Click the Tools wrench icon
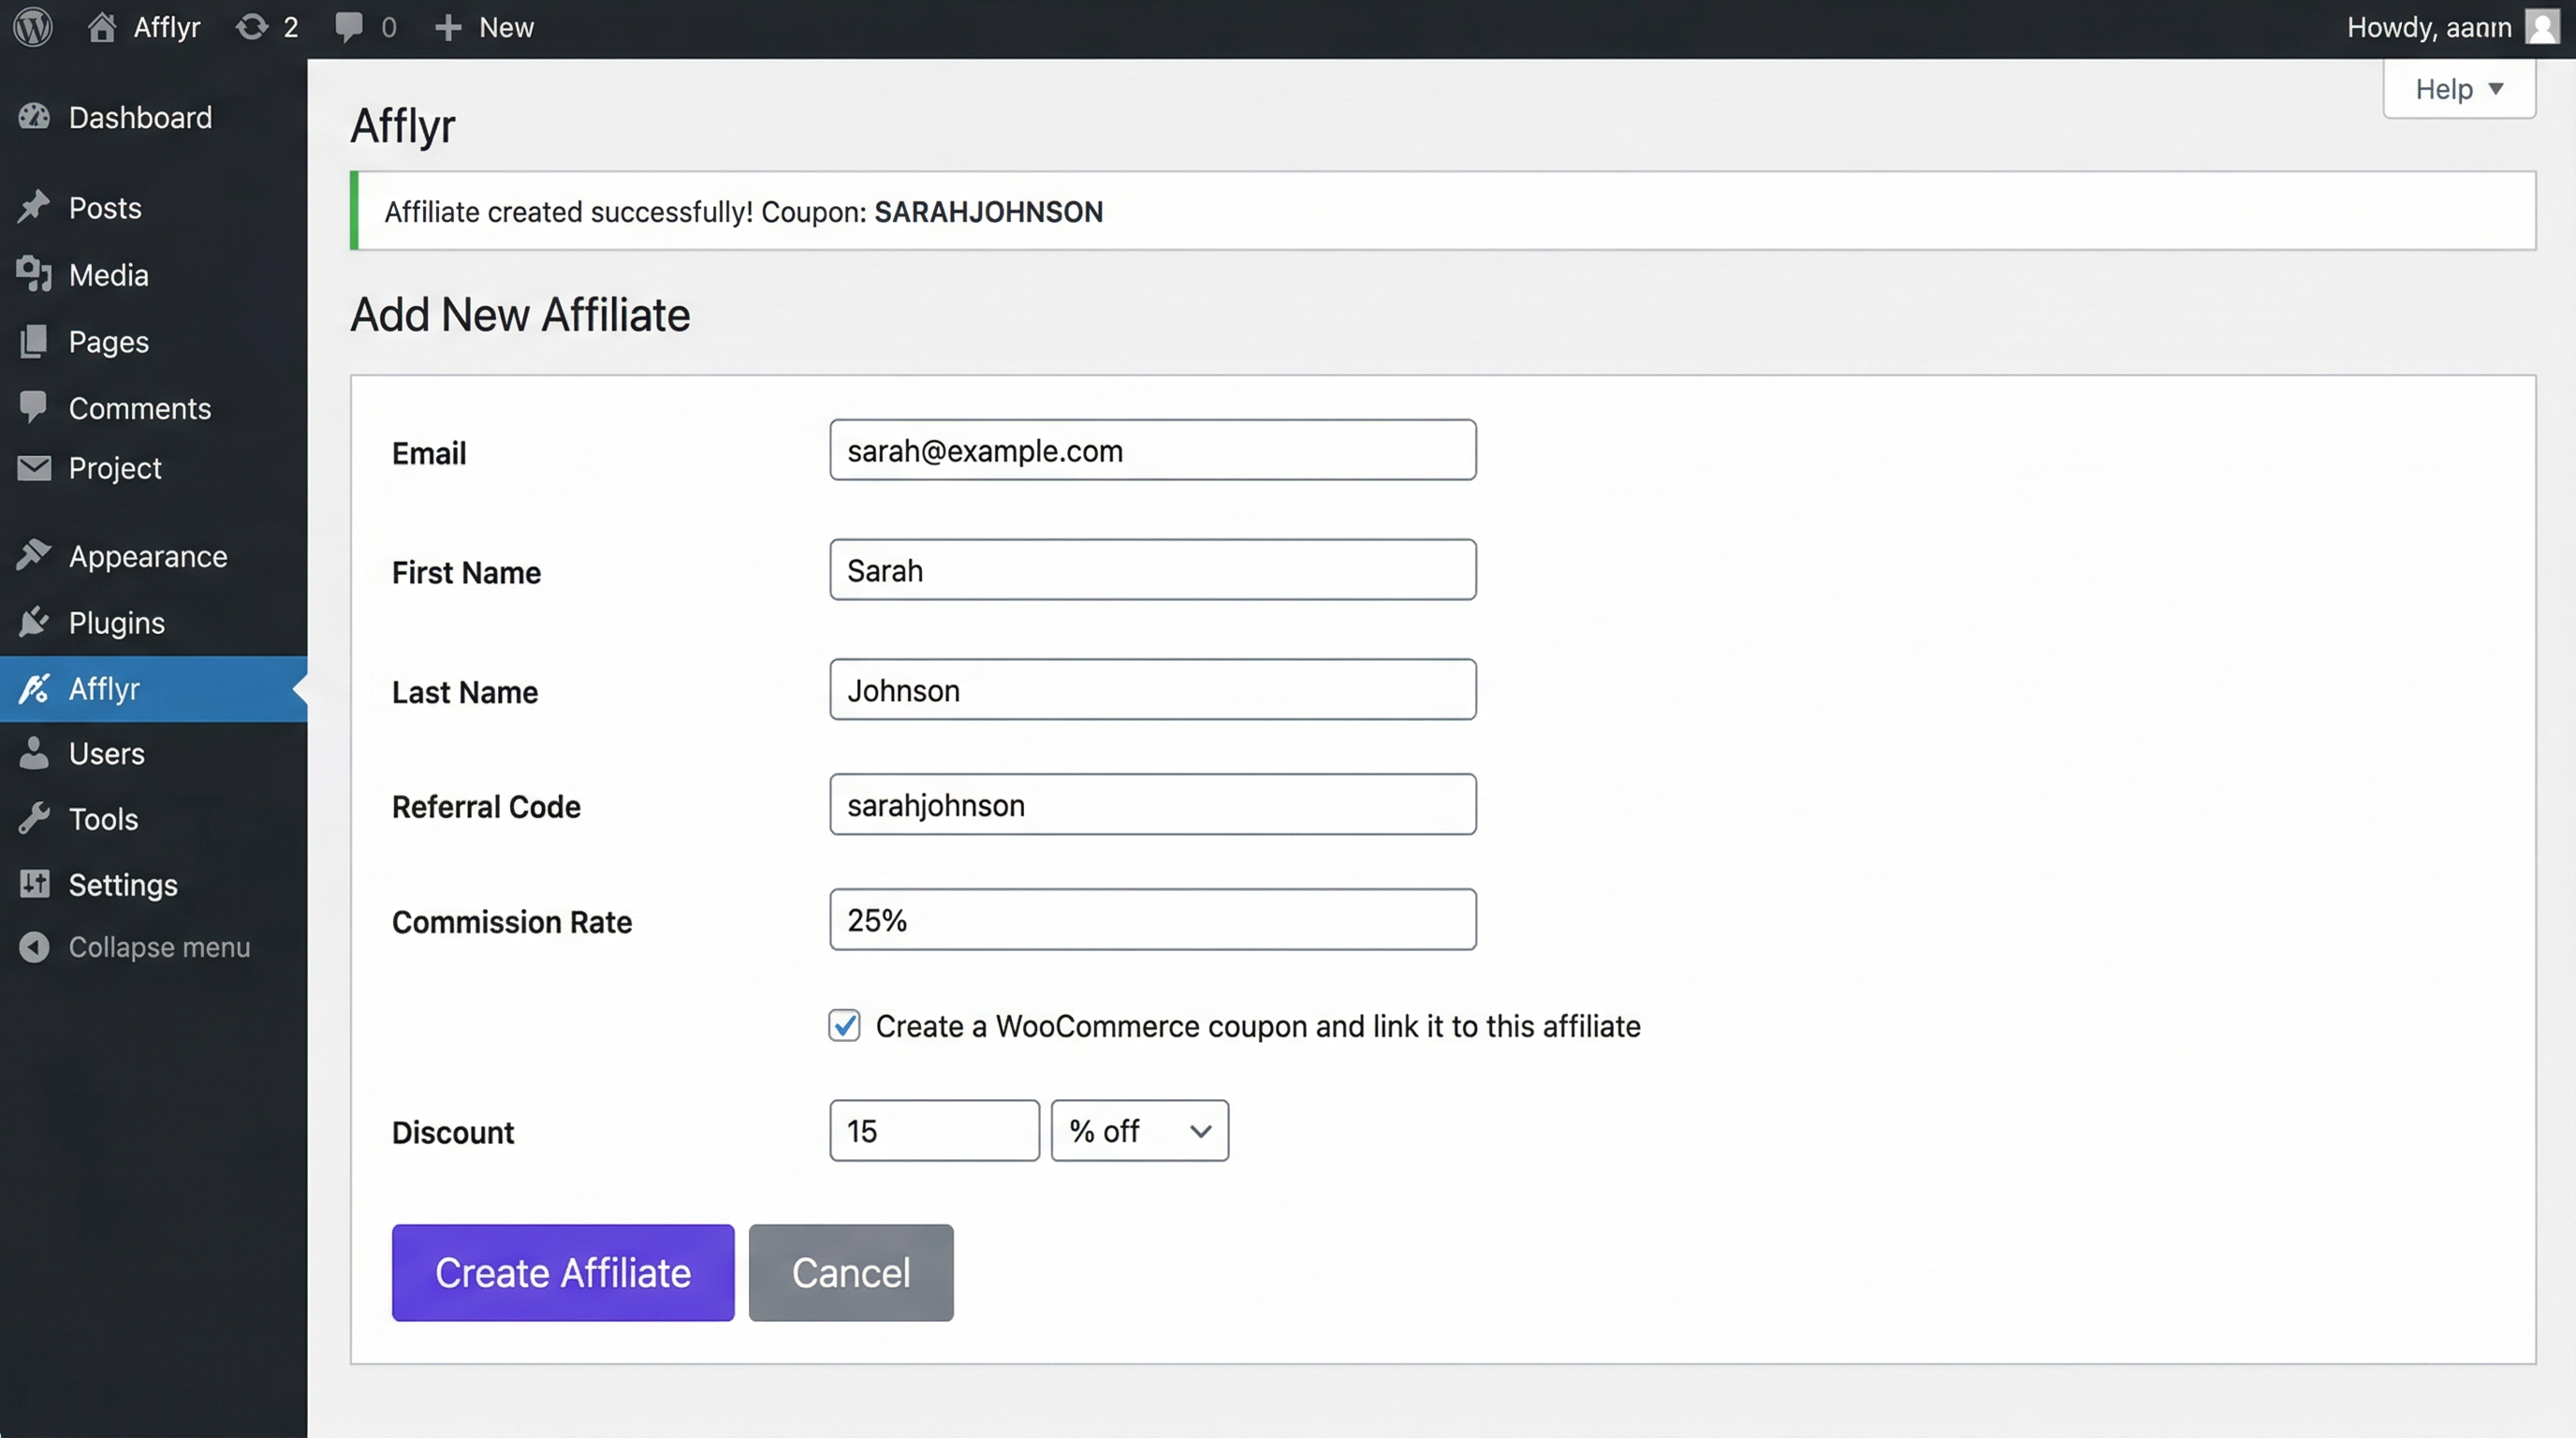2576x1438 pixels. tap(34, 819)
